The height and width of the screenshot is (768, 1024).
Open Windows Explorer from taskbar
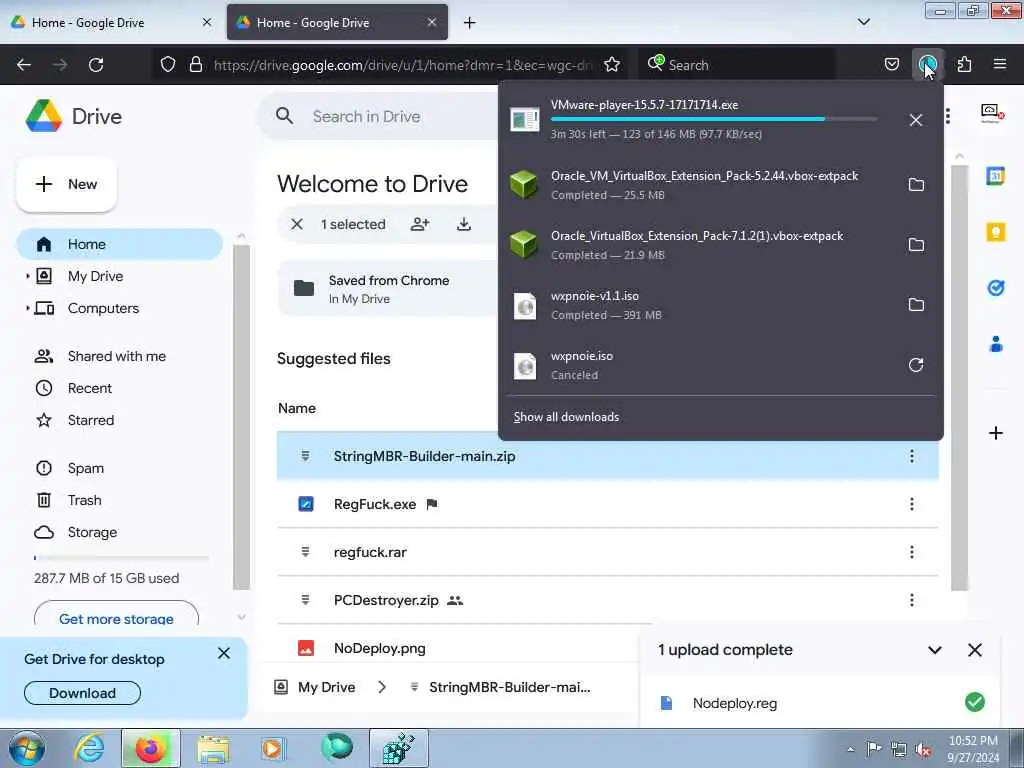(x=214, y=748)
